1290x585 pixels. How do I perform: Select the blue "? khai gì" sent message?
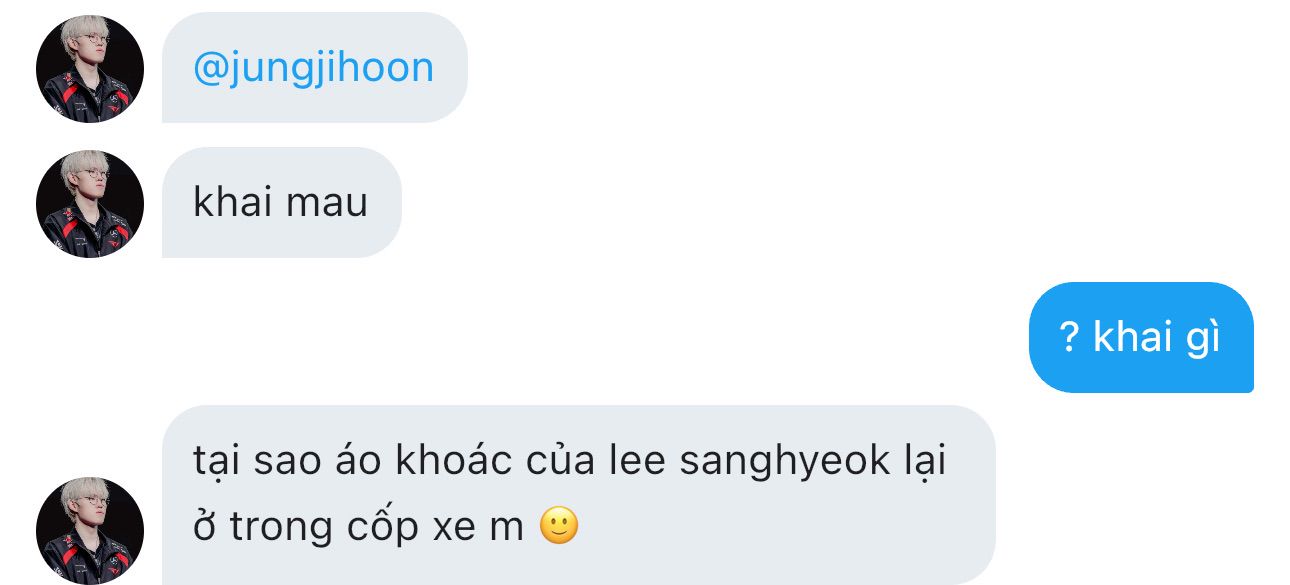[1141, 337]
